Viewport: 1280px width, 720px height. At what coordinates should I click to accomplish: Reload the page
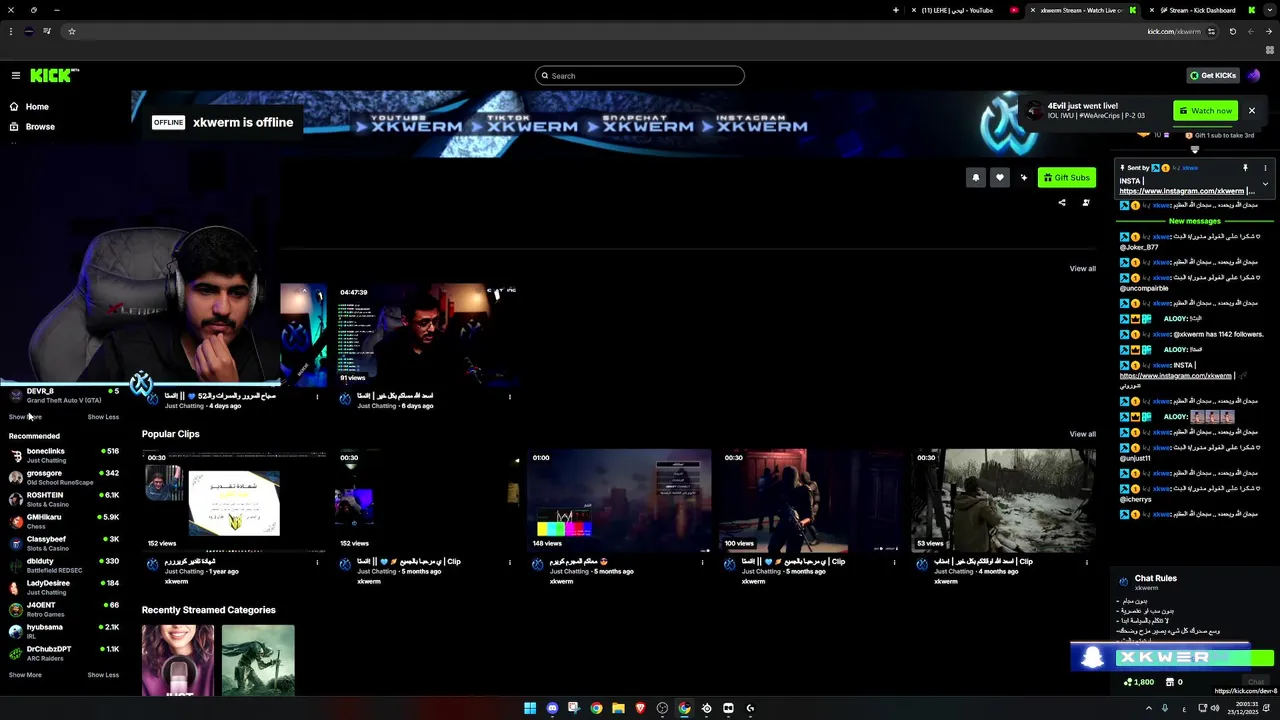tap(1232, 31)
